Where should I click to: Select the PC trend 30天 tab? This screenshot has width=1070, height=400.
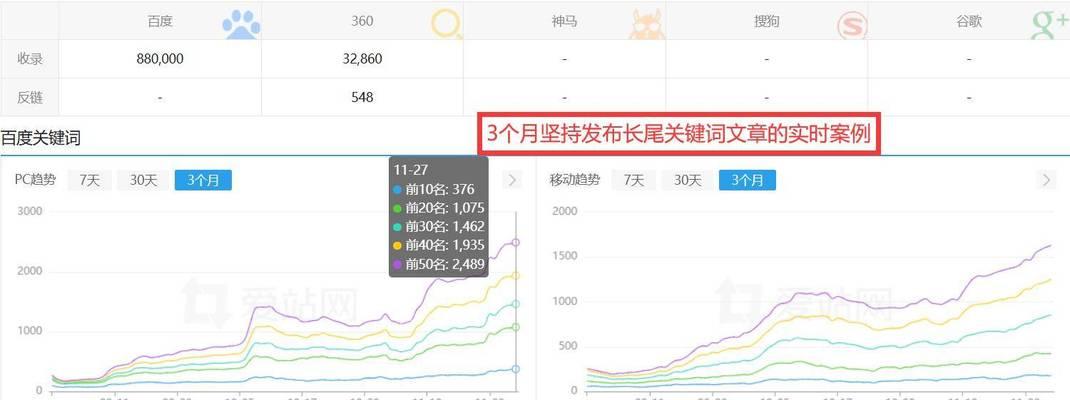pyautogui.click(x=143, y=180)
